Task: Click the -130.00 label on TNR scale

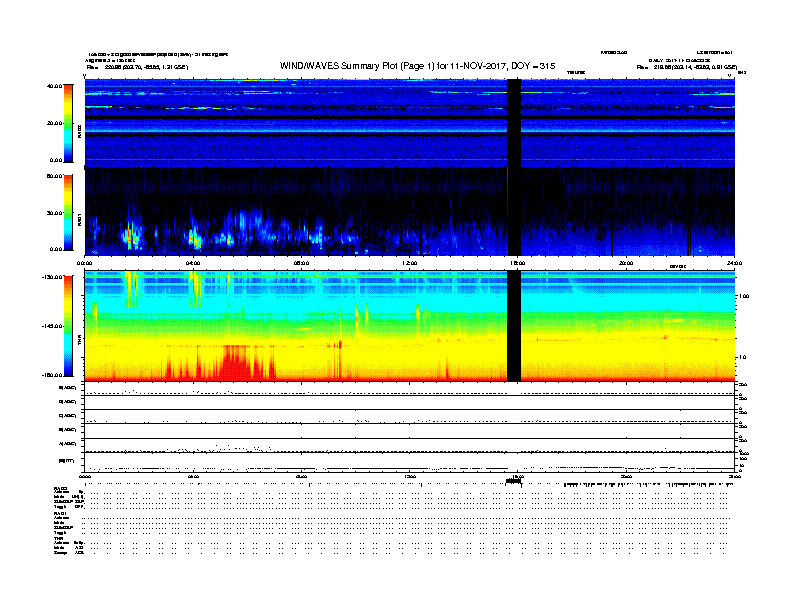Action: click(53, 277)
